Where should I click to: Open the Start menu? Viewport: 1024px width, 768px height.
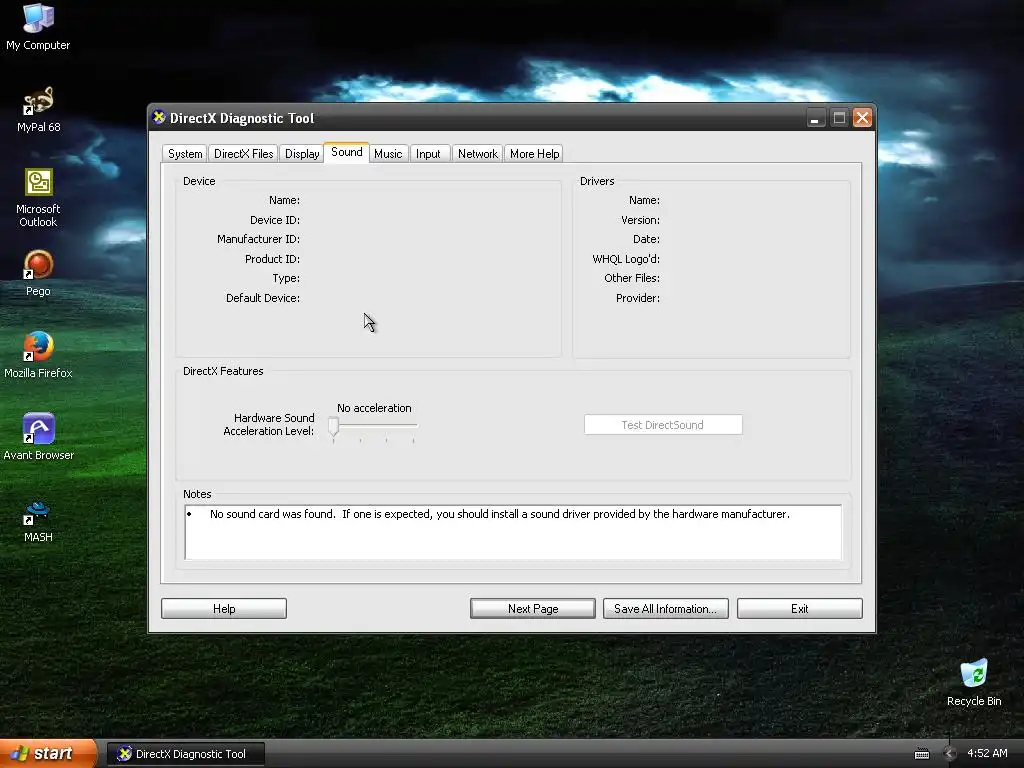[48, 753]
